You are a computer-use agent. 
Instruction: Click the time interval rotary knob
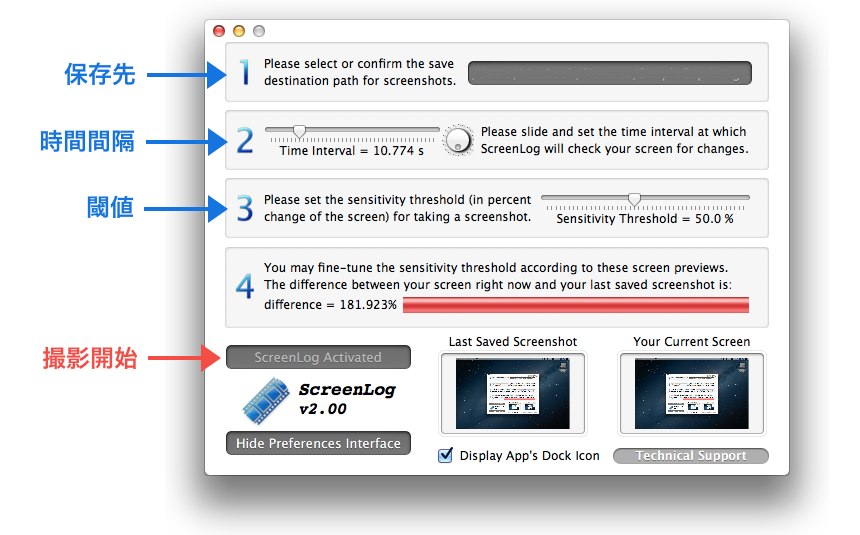click(458, 140)
